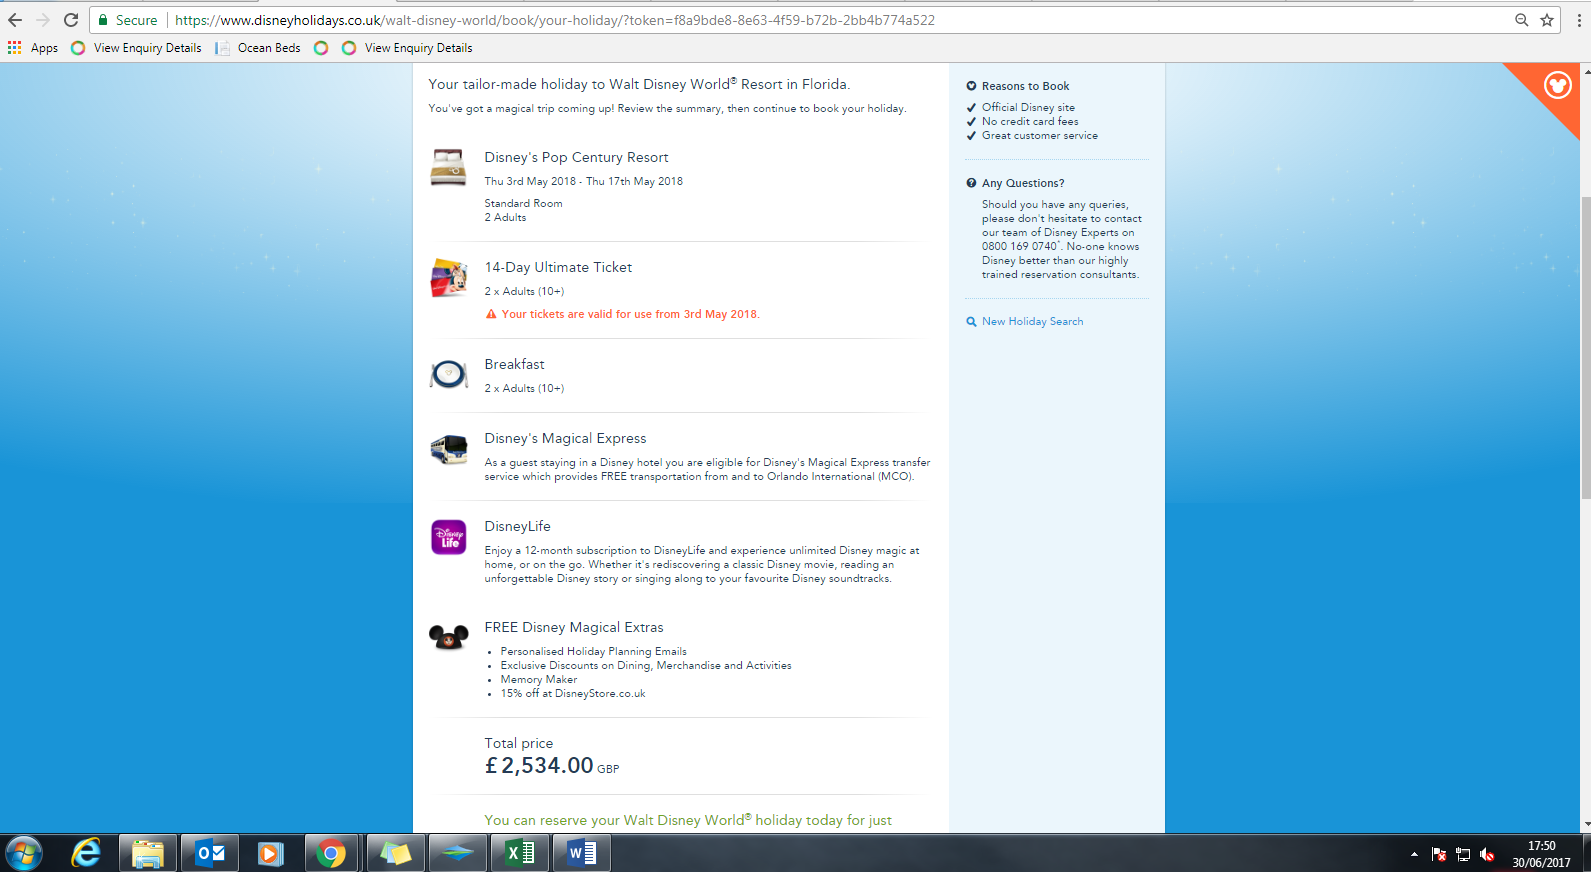Click the orange ticket warning triangle

pyautogui.click(x=491, y=314)
